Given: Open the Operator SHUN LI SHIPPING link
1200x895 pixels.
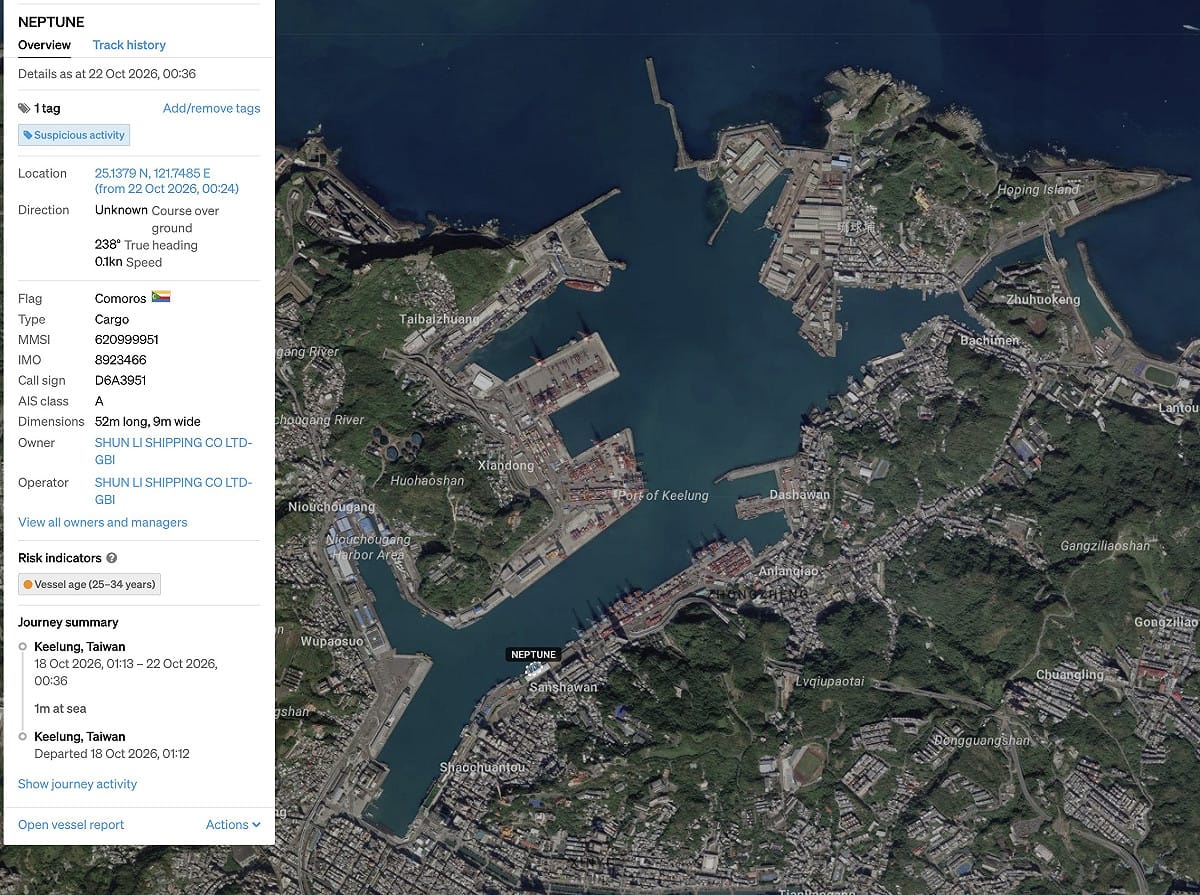Looking at the screenshot, I should point(173,491).
